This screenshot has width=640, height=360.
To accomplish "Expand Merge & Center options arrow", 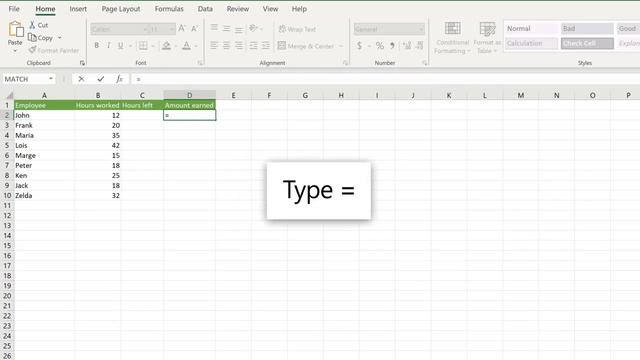I will point(341,46).
